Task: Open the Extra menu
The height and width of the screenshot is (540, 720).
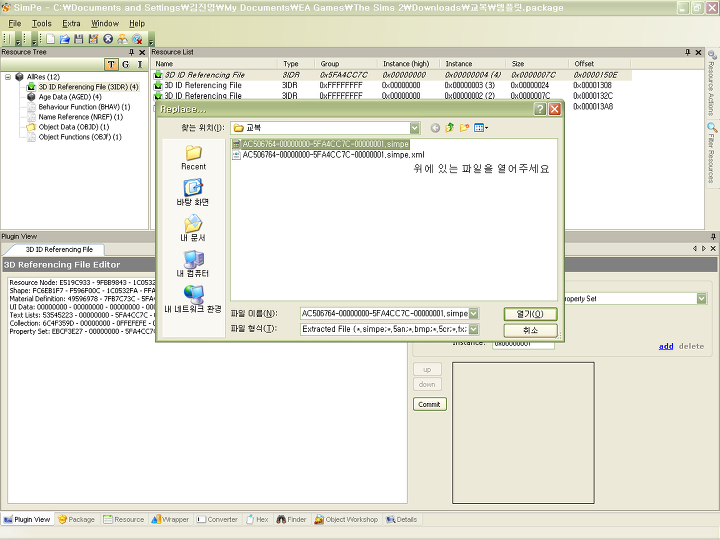Action: (x=71, y=23)
